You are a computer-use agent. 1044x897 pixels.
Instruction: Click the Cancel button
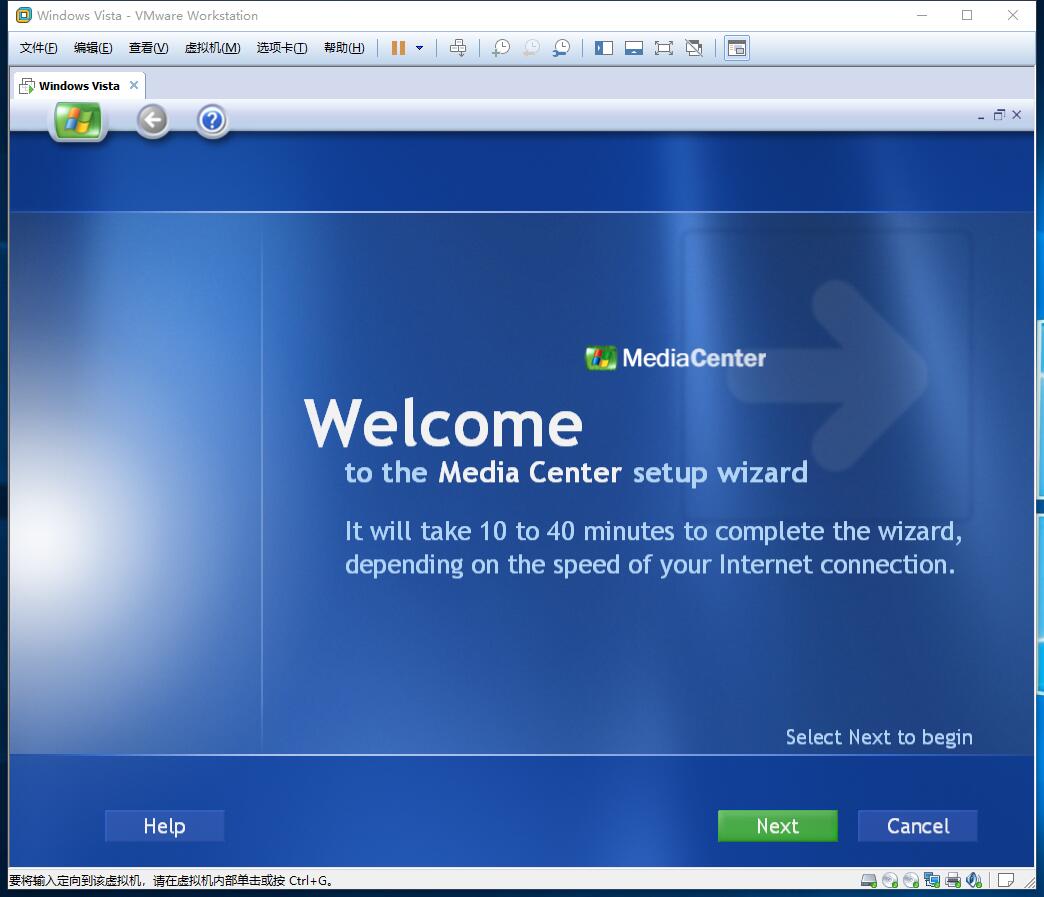point(917,826)
